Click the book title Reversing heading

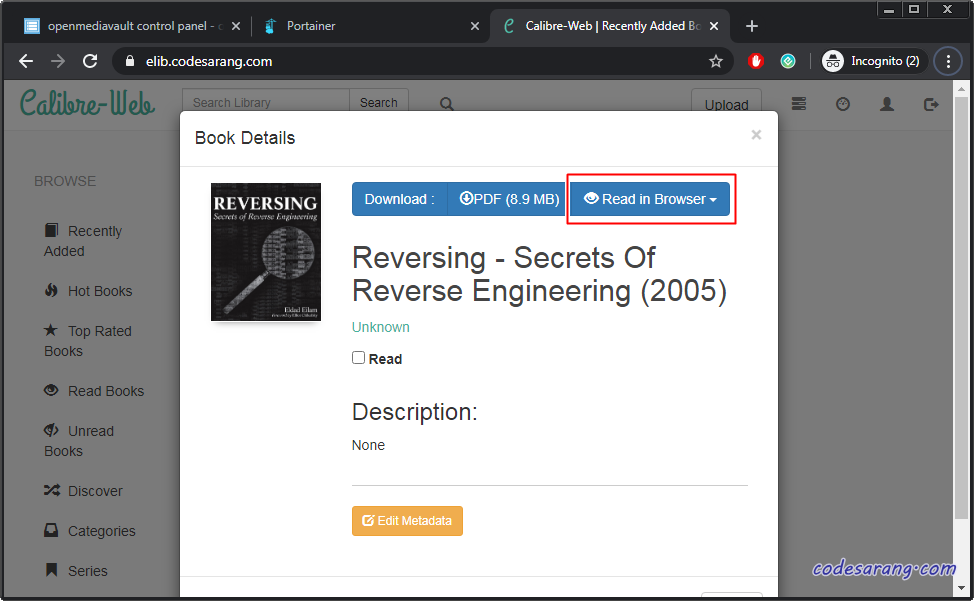[539, 274]
